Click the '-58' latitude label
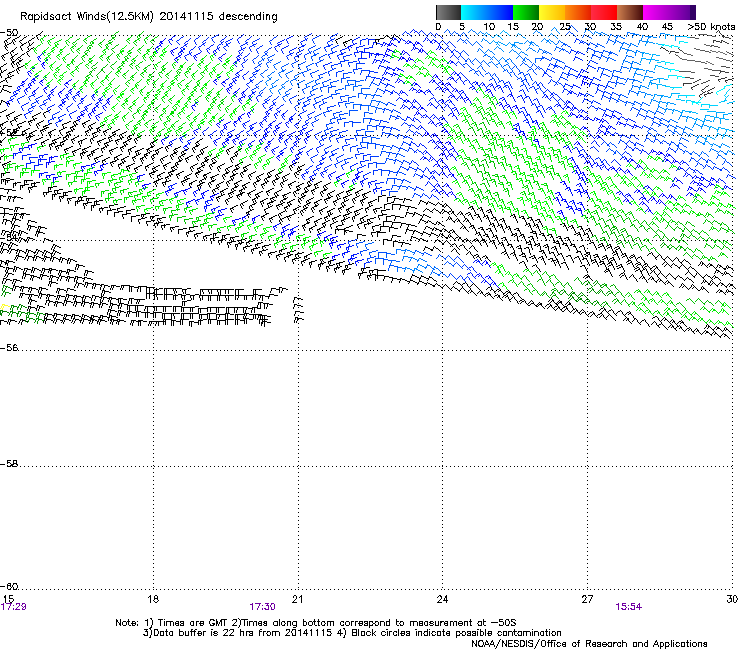740x650 pixels. click(9, 464)
